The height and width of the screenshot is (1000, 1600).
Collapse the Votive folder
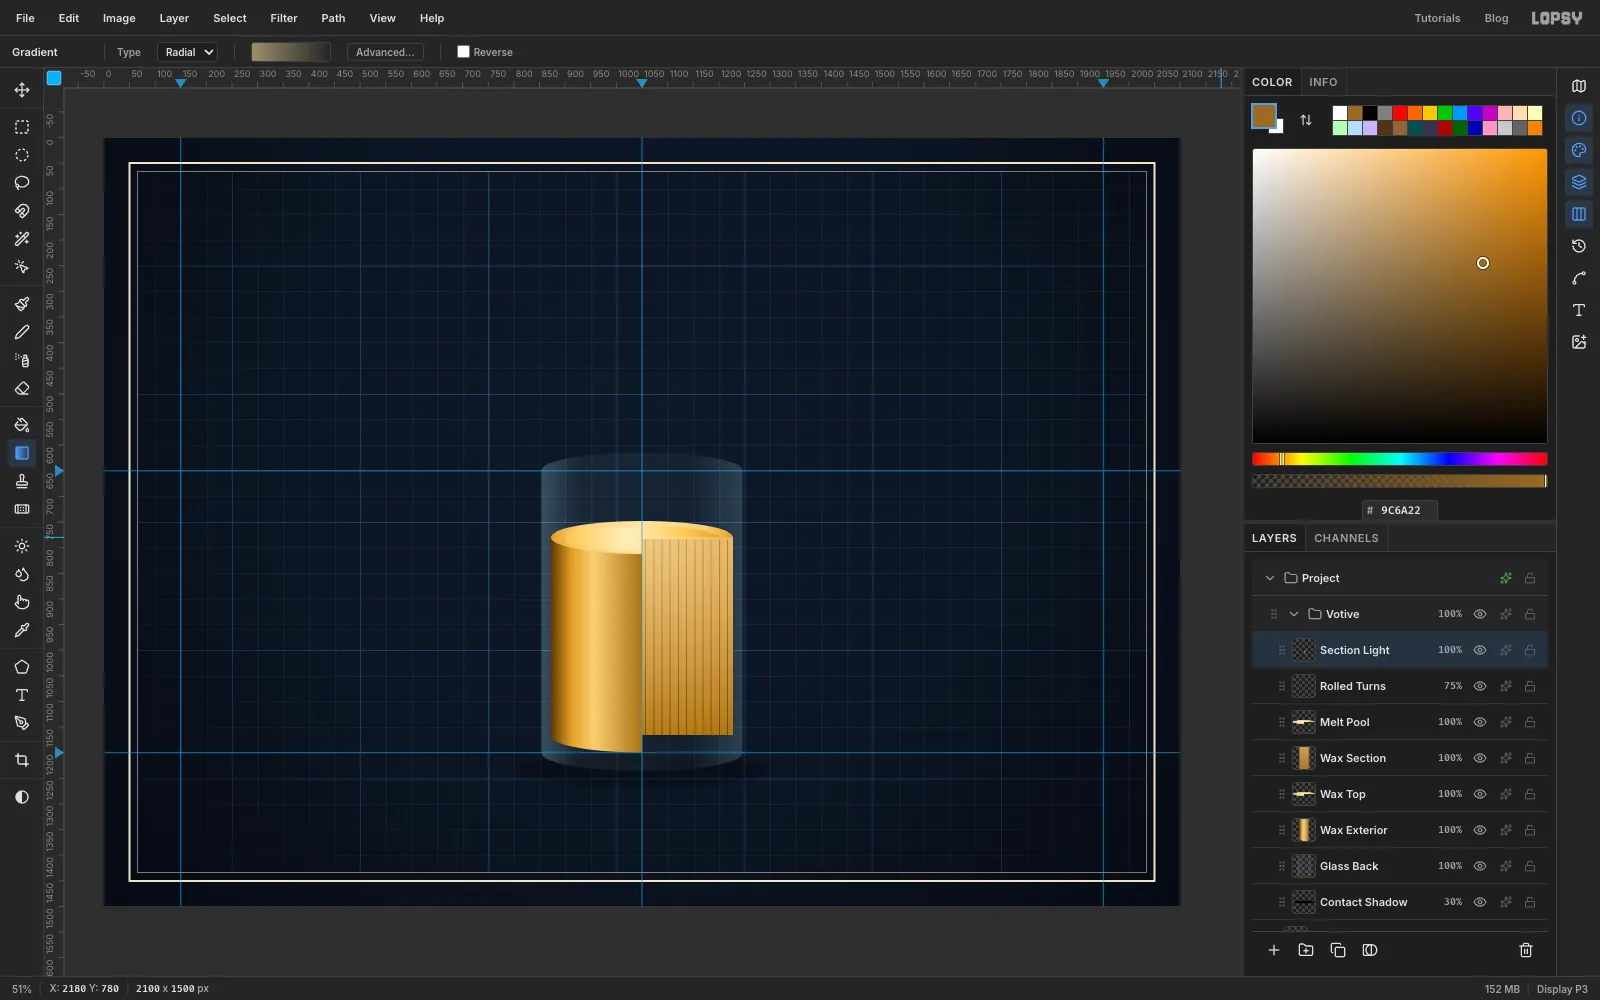[x=1294, y=614]
